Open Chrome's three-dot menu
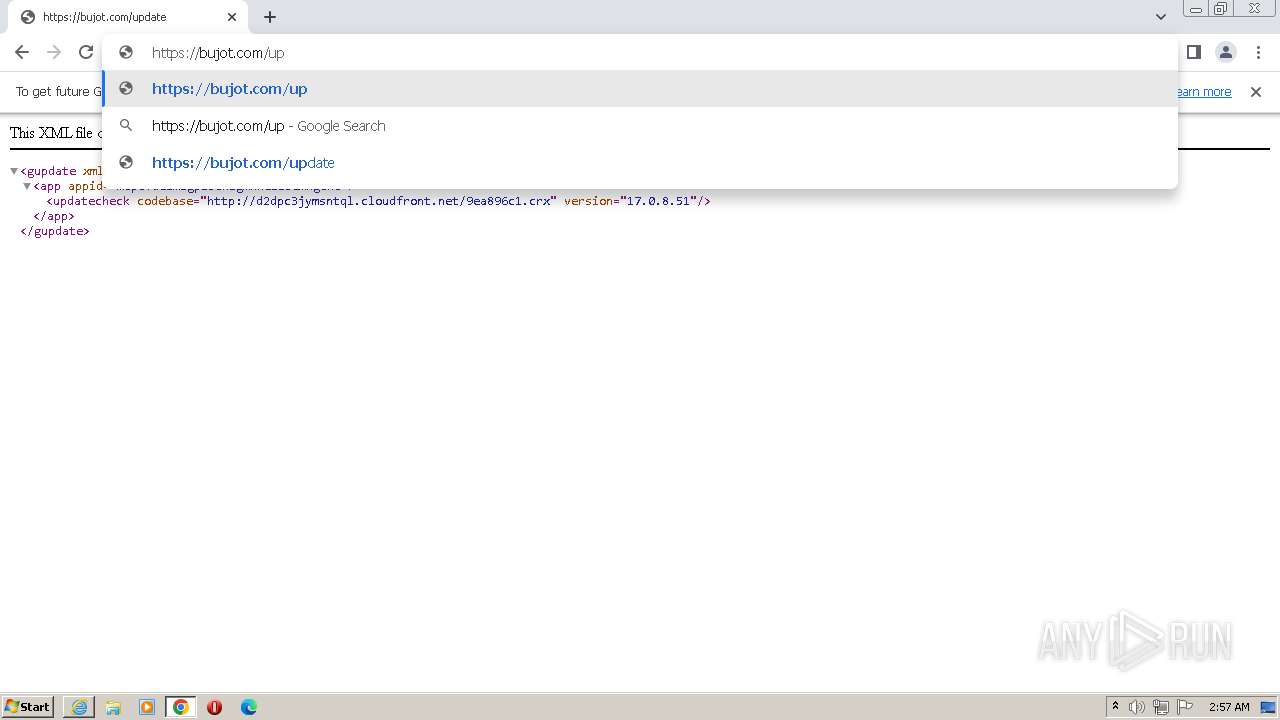This screenshot has height=720, width=1280. [1257, 52]
